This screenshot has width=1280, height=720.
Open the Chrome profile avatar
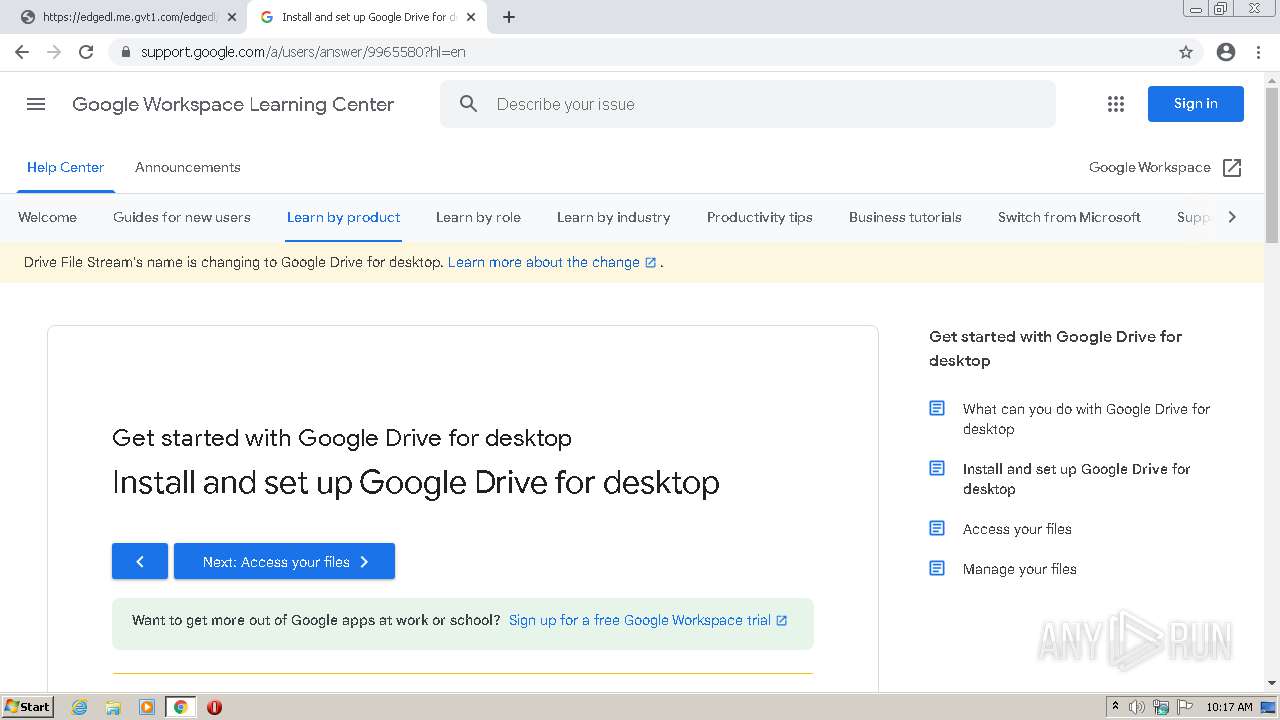1226,52
